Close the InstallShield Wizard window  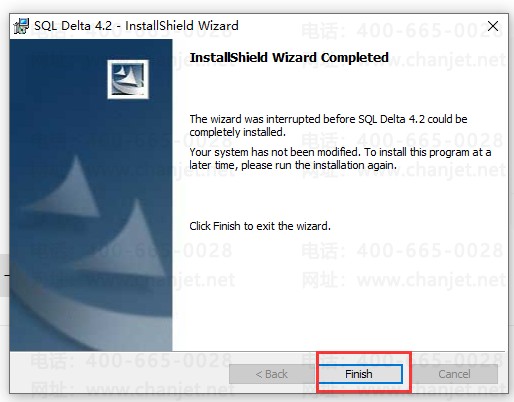click(x=493, y=26)
